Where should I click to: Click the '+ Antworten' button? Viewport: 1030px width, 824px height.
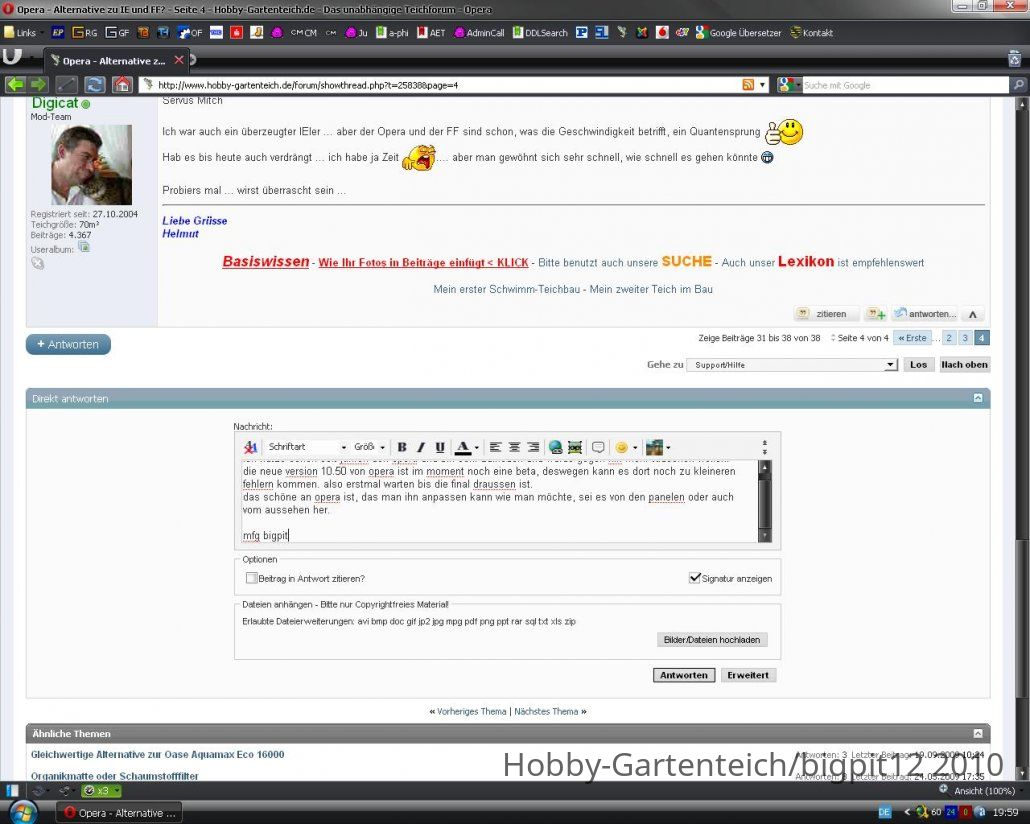(68, 344)
